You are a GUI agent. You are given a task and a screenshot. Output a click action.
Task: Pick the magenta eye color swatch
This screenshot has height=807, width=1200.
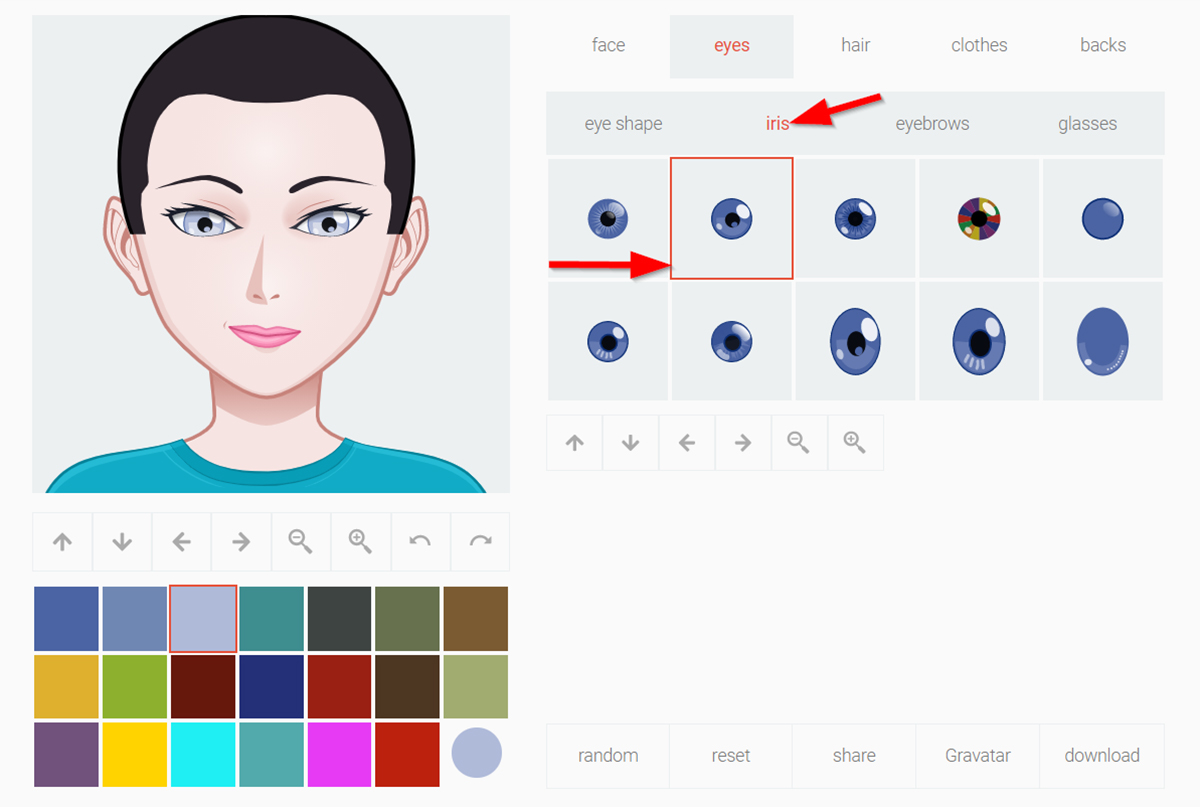339,754
